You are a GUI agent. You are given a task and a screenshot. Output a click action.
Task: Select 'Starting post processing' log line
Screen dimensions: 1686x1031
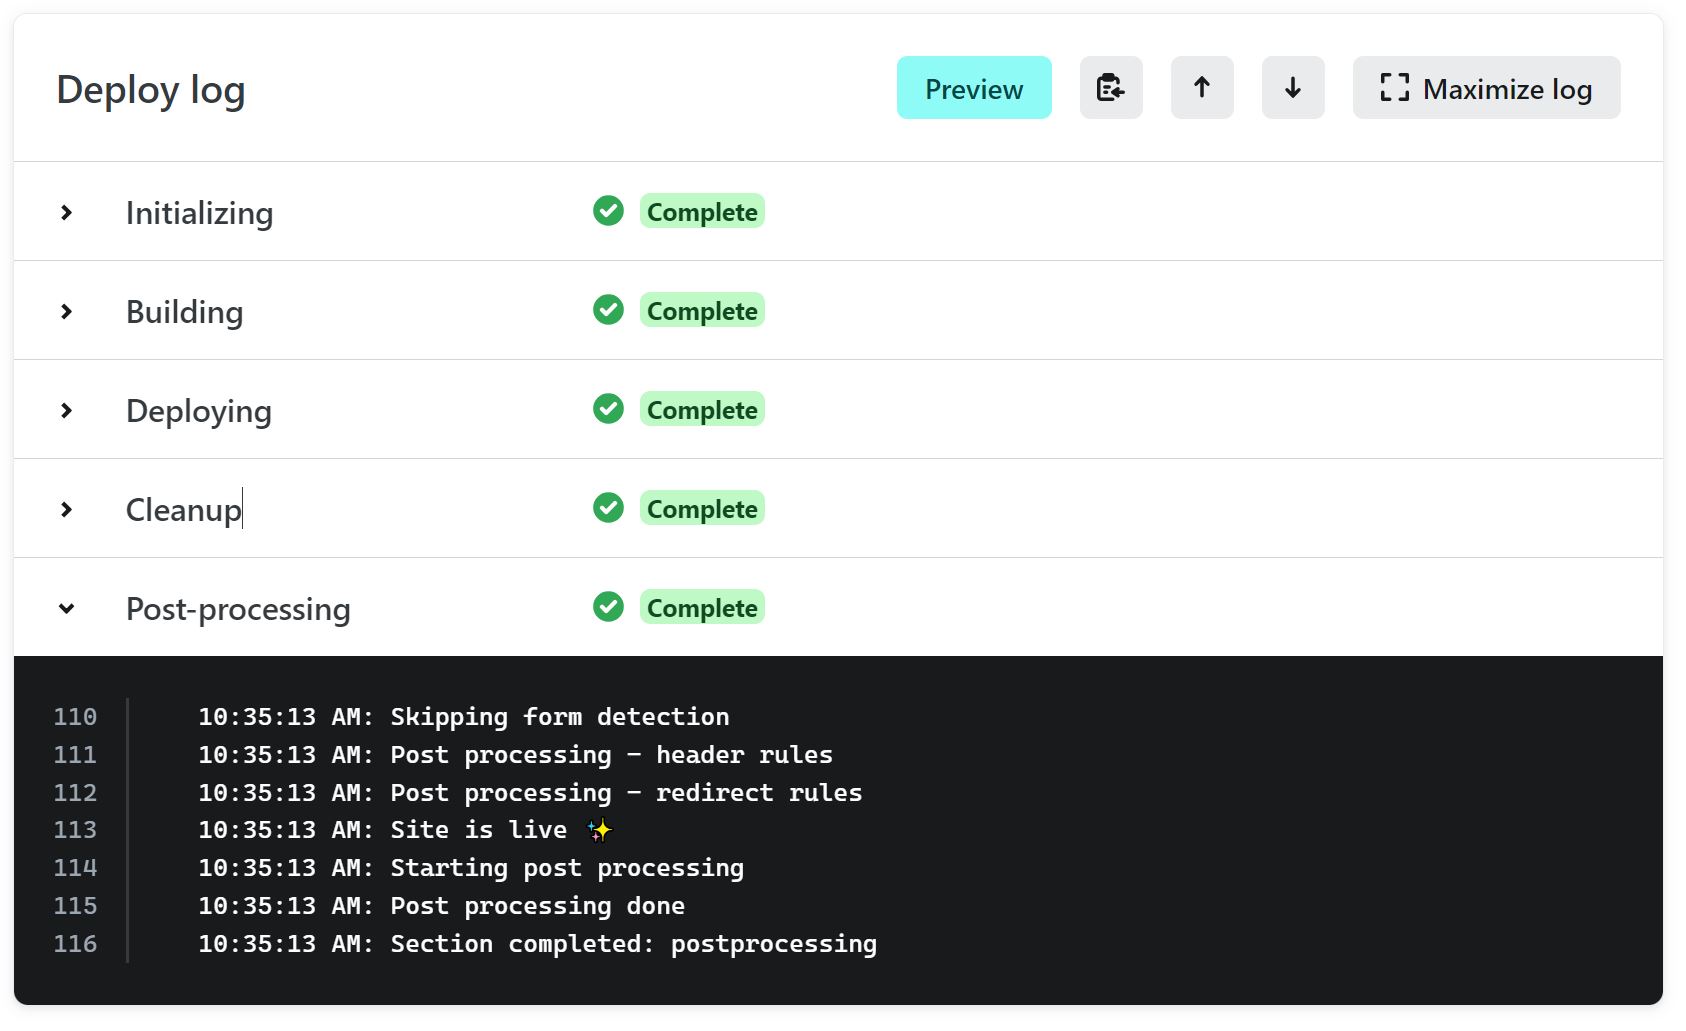click(471, 868)
